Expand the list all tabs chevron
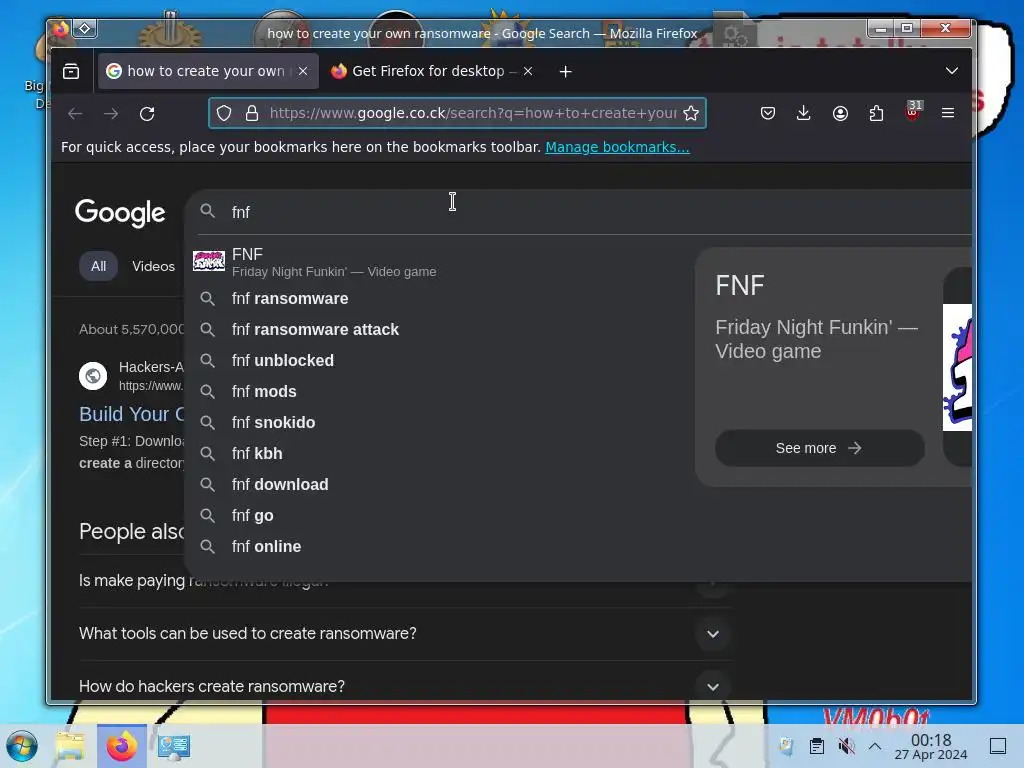 952,71
